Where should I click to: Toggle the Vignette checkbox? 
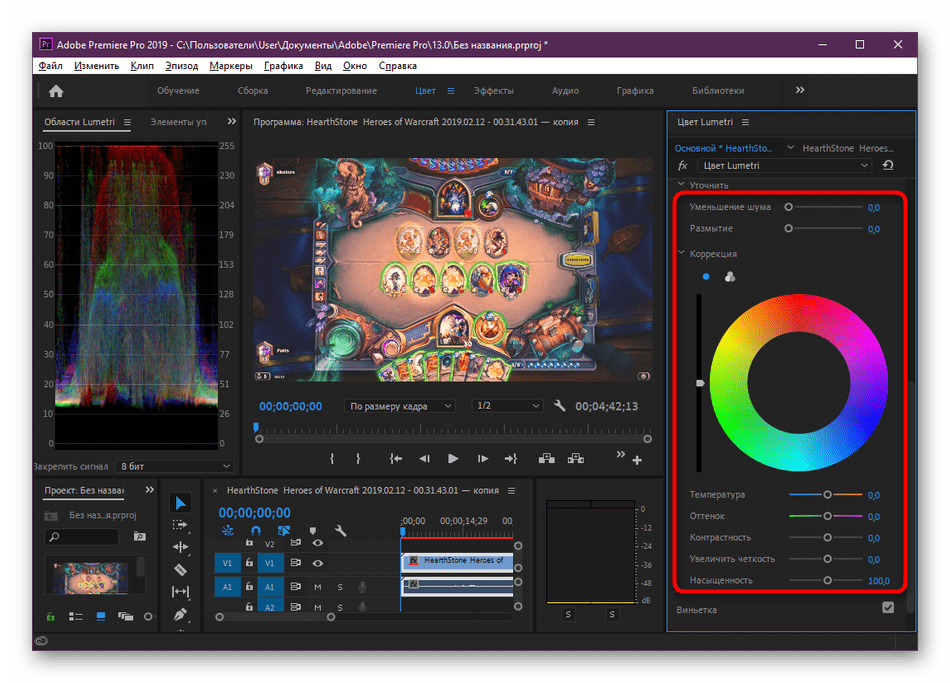click(x=887, y=608)
